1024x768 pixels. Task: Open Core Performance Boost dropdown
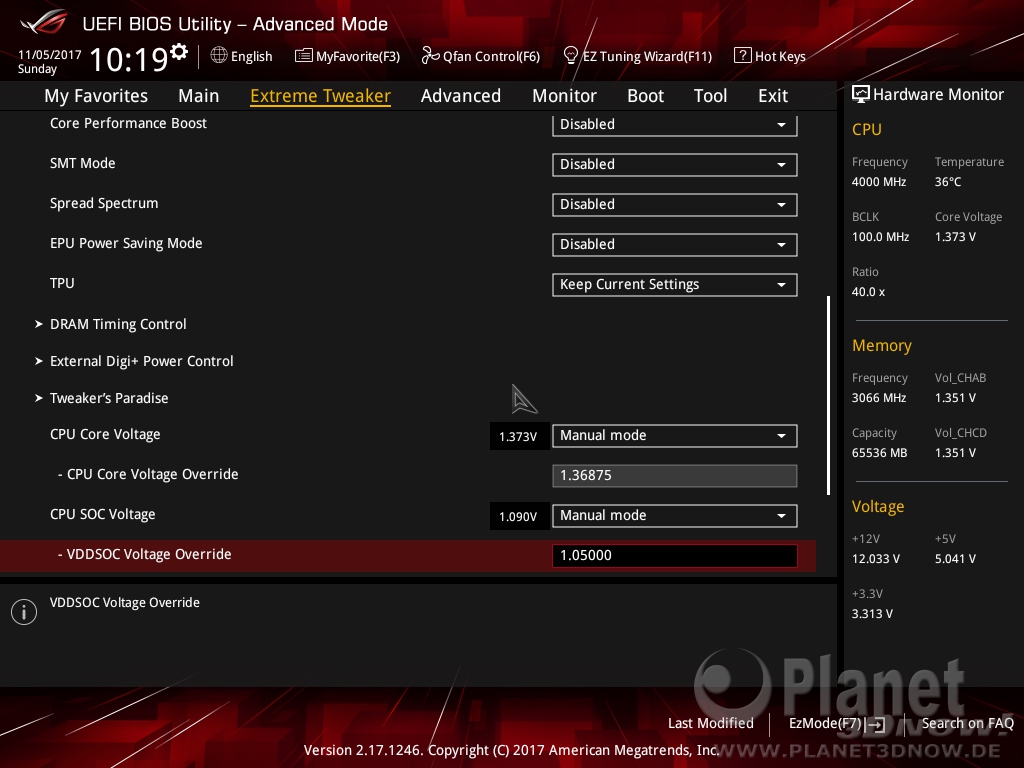pos(675,125)
